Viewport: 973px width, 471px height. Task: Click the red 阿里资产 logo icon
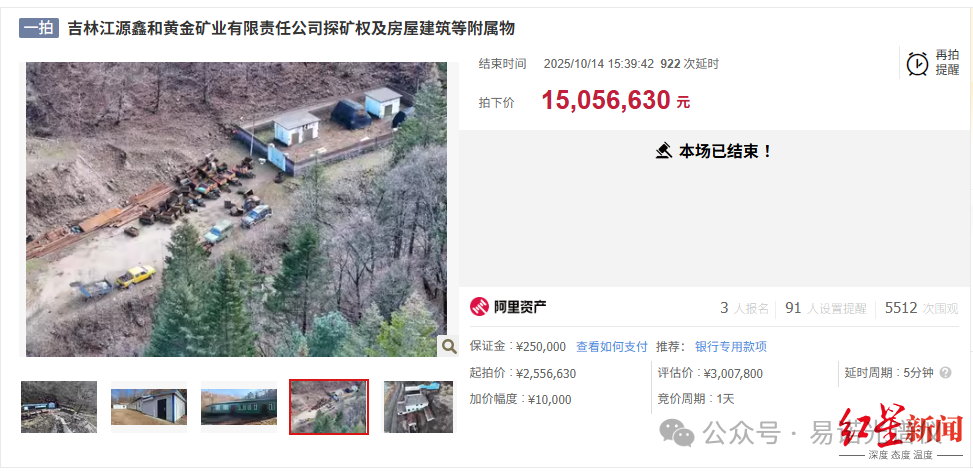[479, 307]
